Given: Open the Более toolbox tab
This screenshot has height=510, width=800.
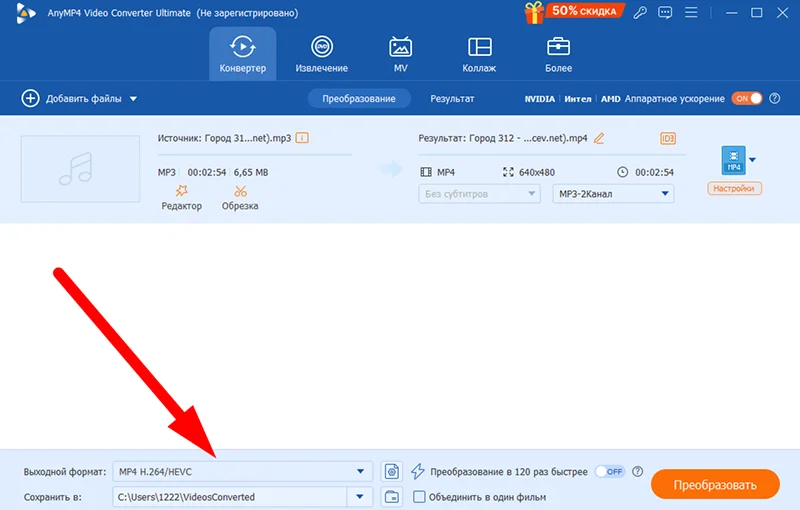Looking at the screenshot, I should [558, 54].
